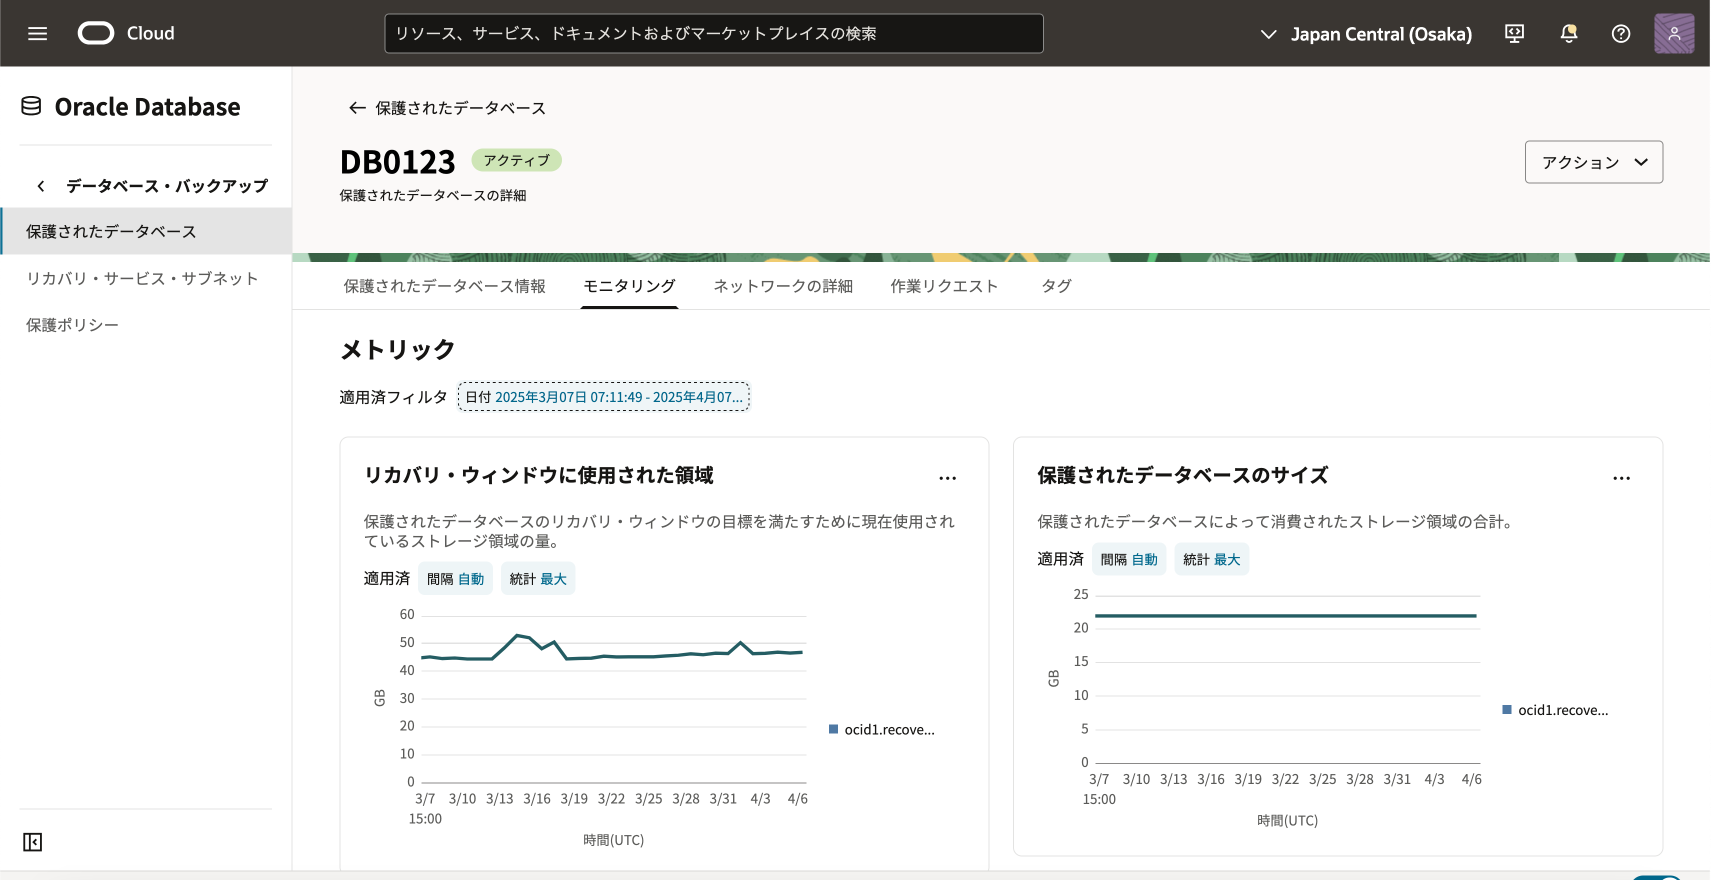Screen dimensions: 1713x880
Task: Expand the アクション dropdown
Action: [1593, 162]
